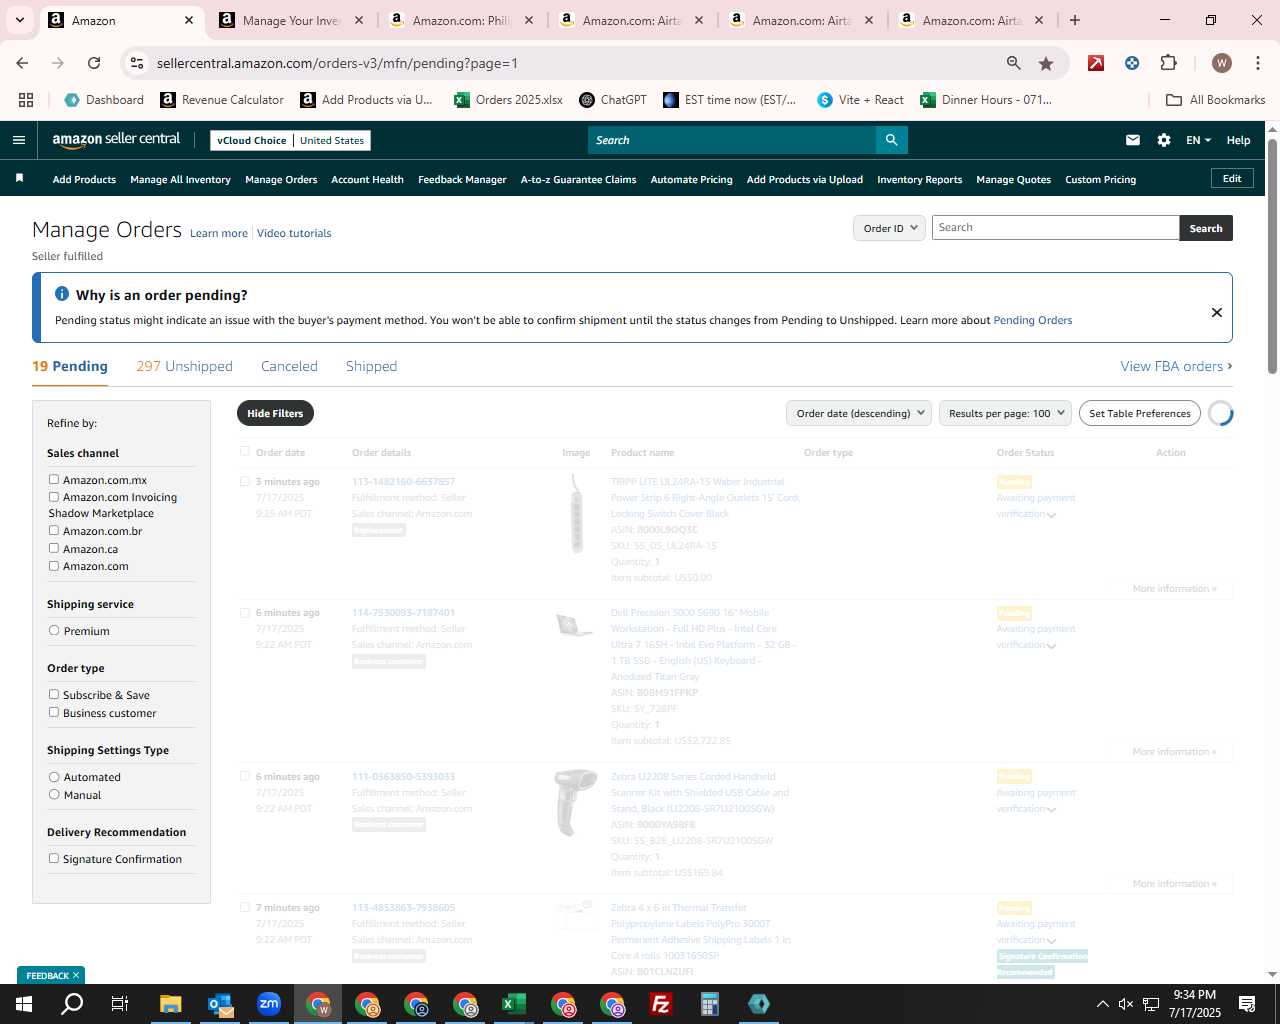
Task: Open Zoom from the taskbar
Action: click(269, 1004)
